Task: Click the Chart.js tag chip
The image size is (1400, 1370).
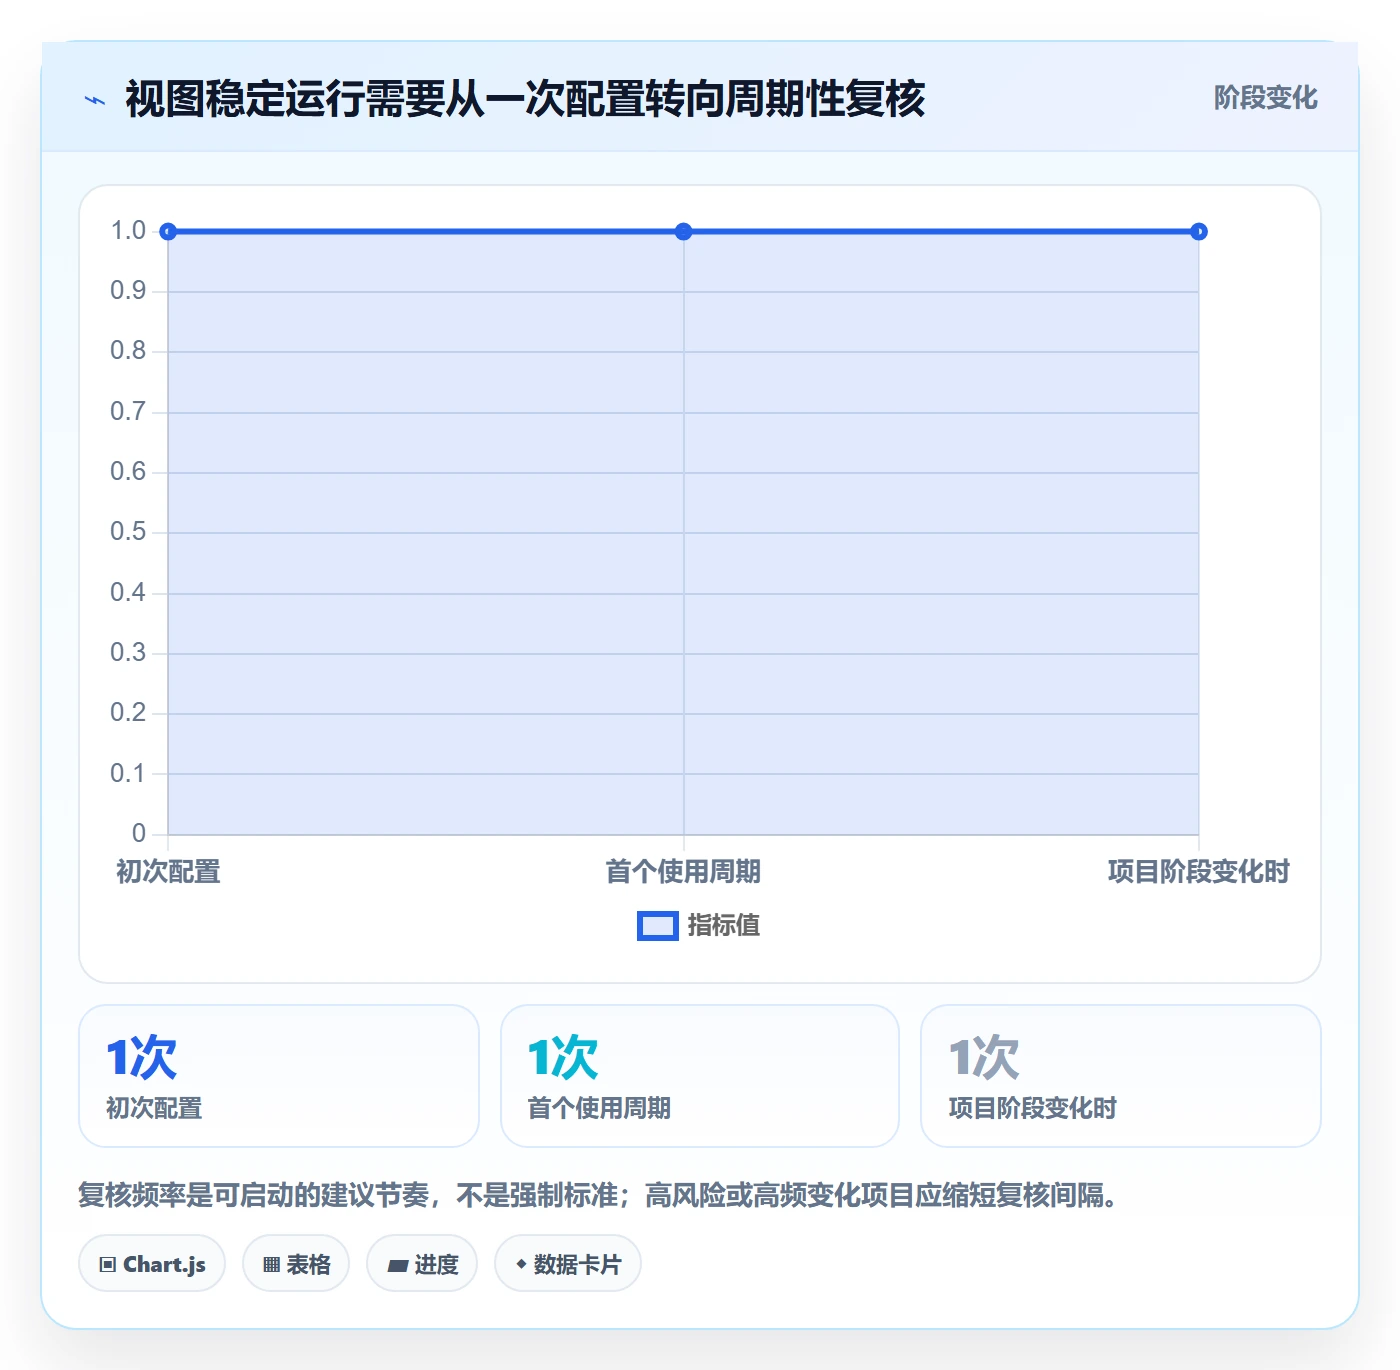Action: click(152, 1264)
